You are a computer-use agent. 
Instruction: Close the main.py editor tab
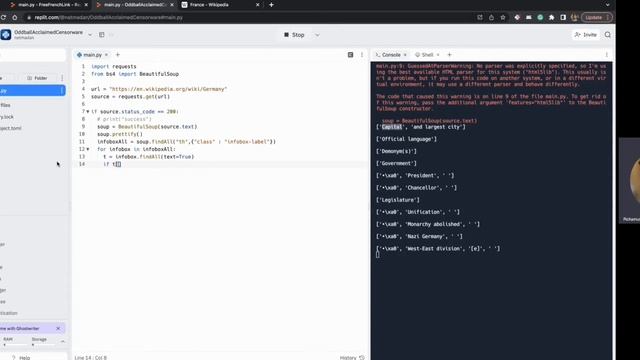107,55
